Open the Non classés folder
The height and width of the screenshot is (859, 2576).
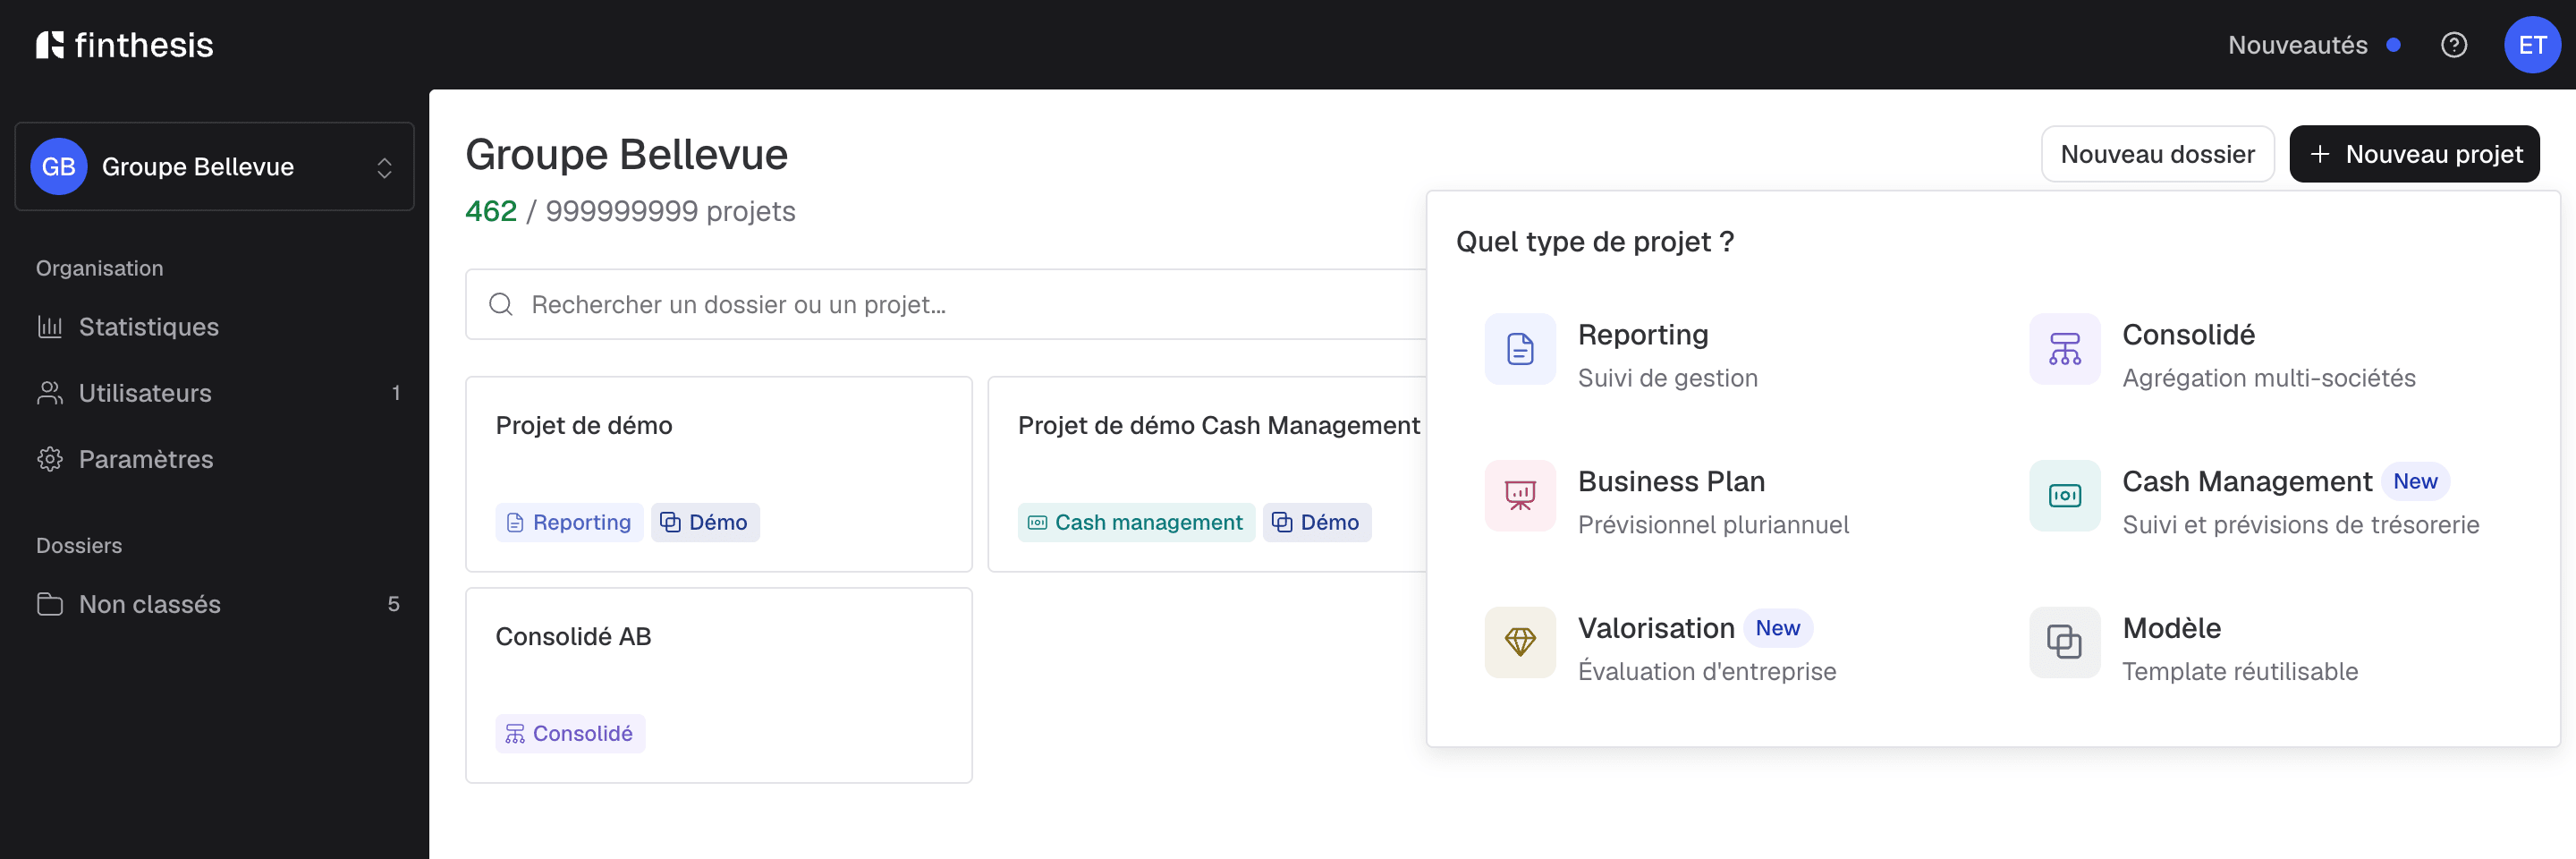[214, 604]
